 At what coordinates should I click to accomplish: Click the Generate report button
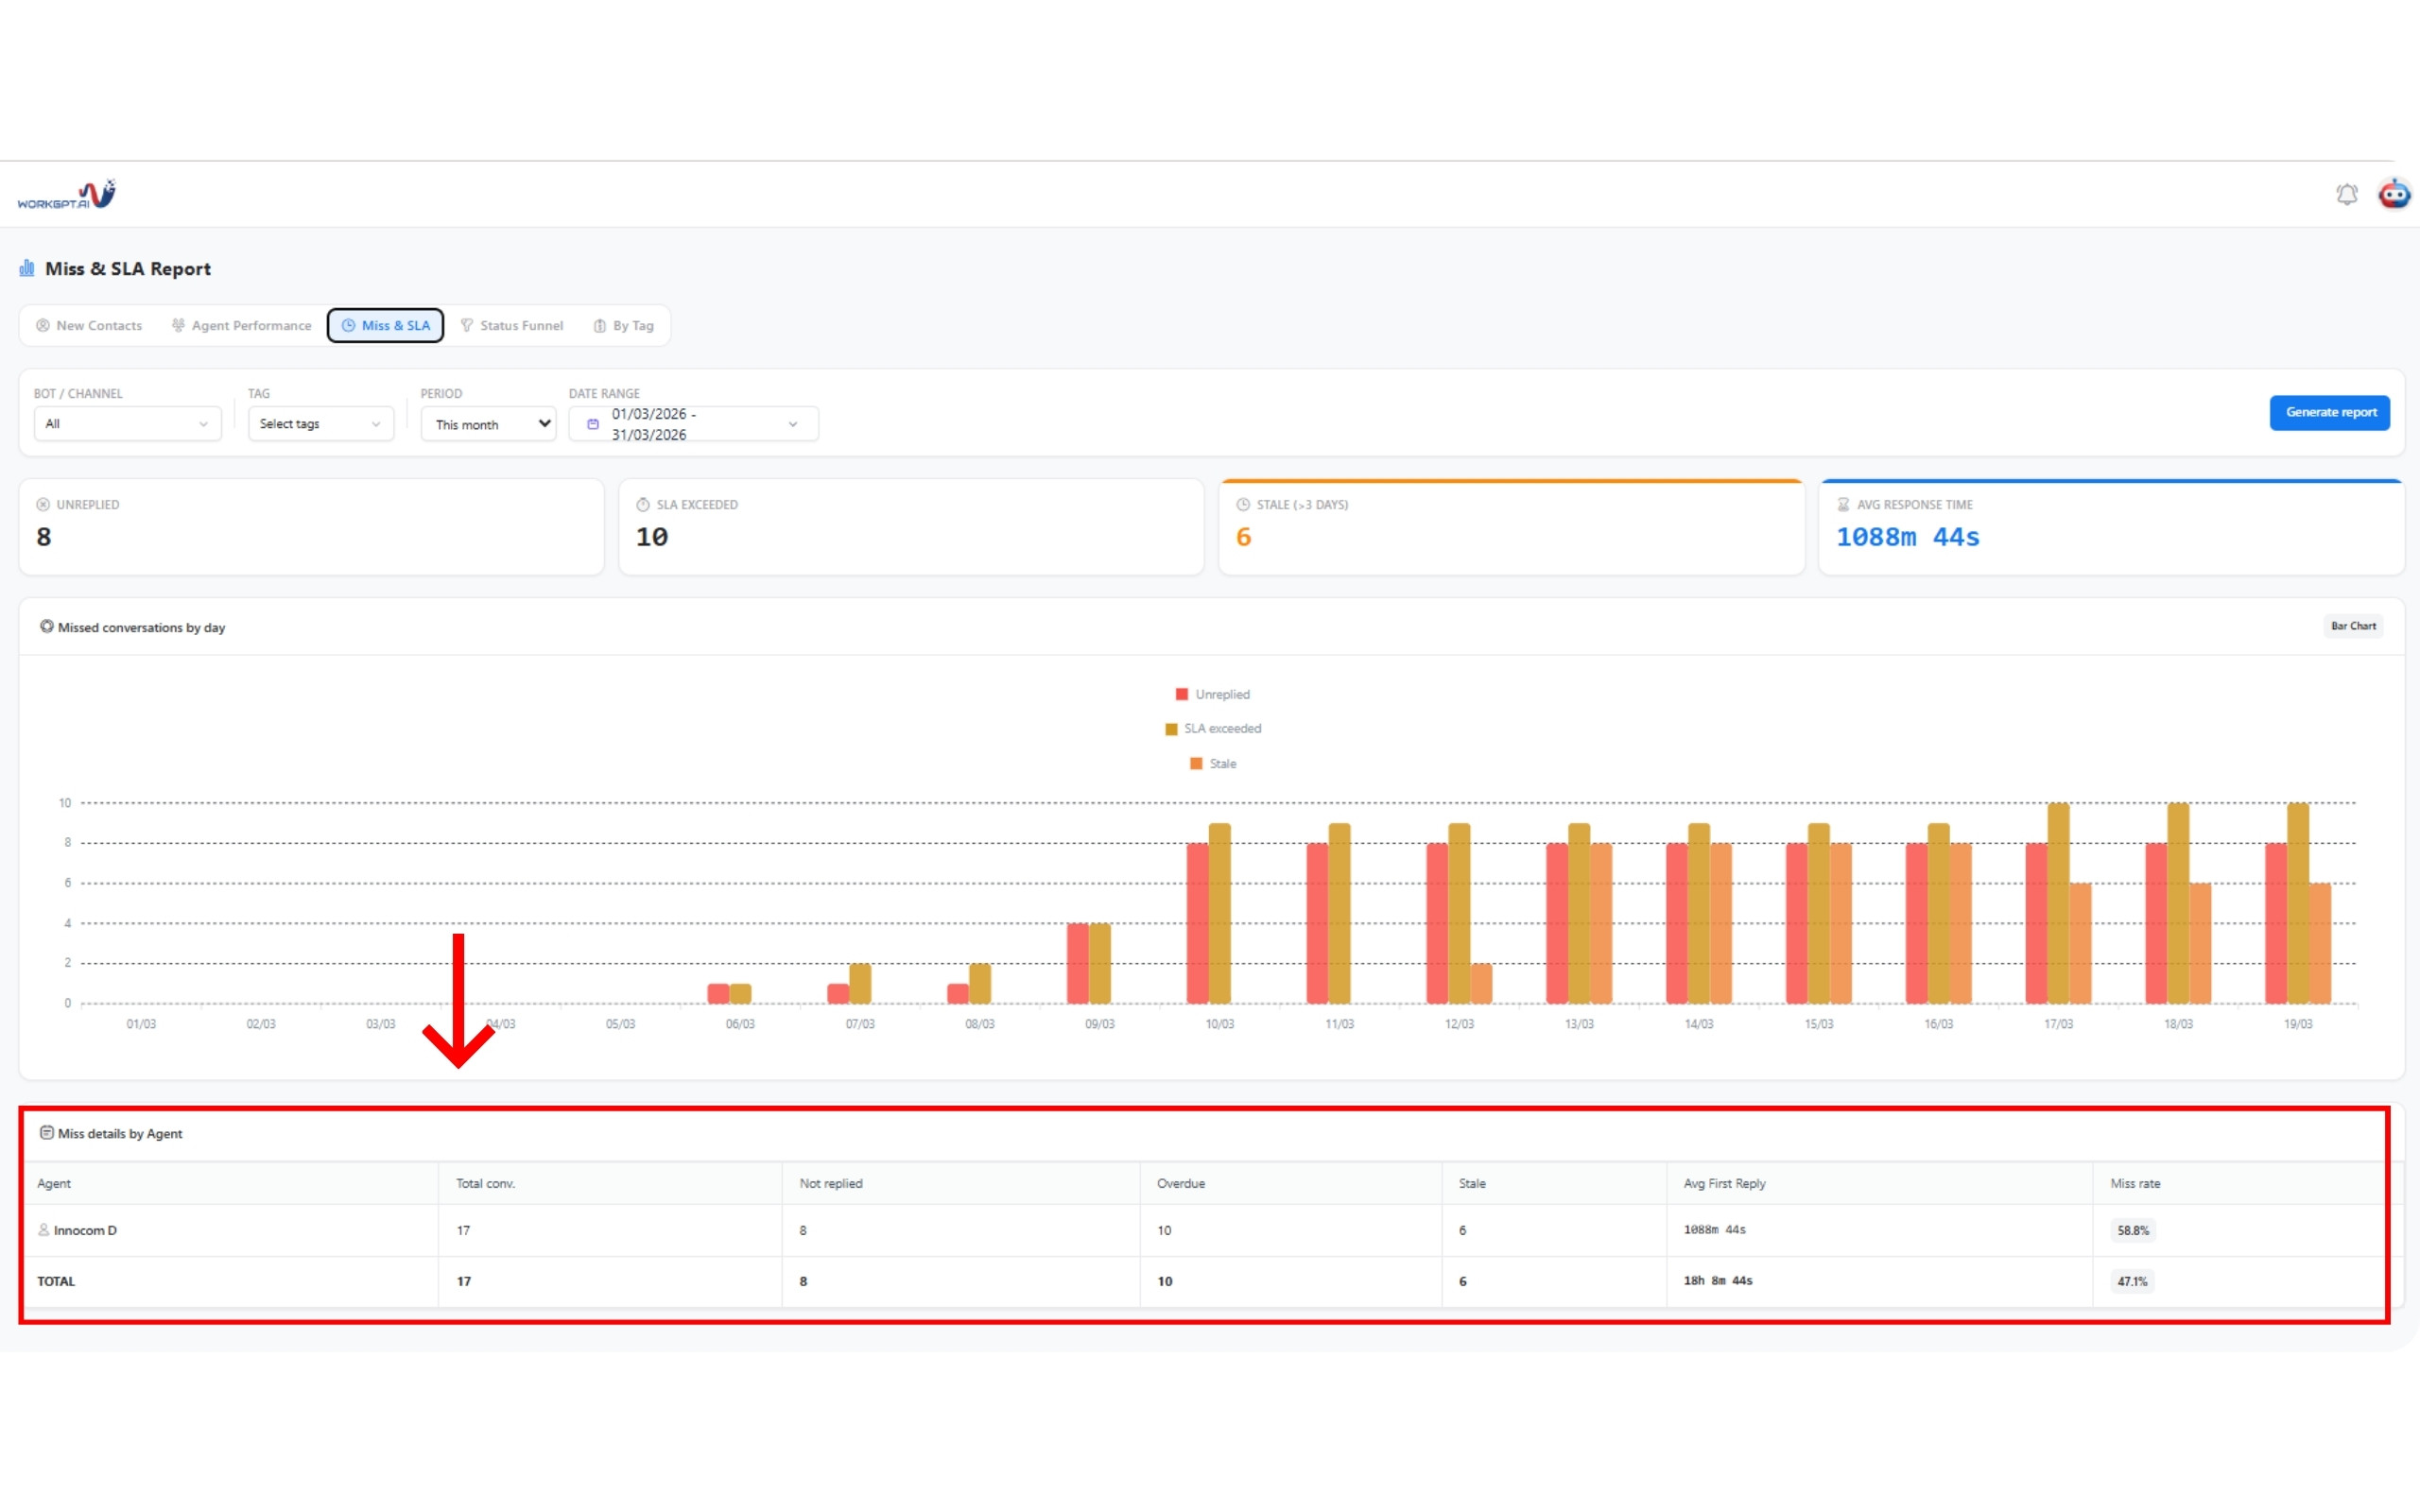click(2329, 412)
